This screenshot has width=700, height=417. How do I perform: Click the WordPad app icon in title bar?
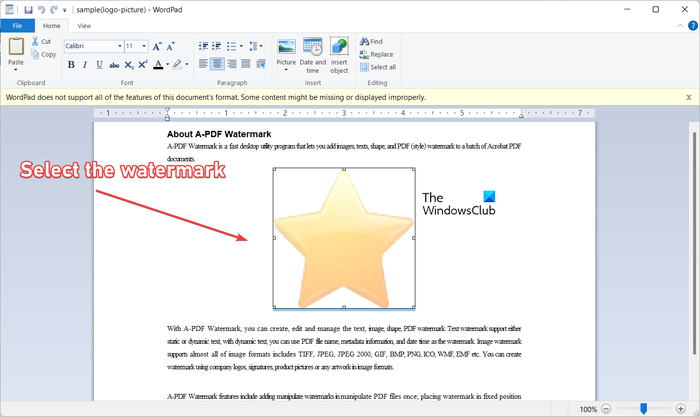point(9,9)
